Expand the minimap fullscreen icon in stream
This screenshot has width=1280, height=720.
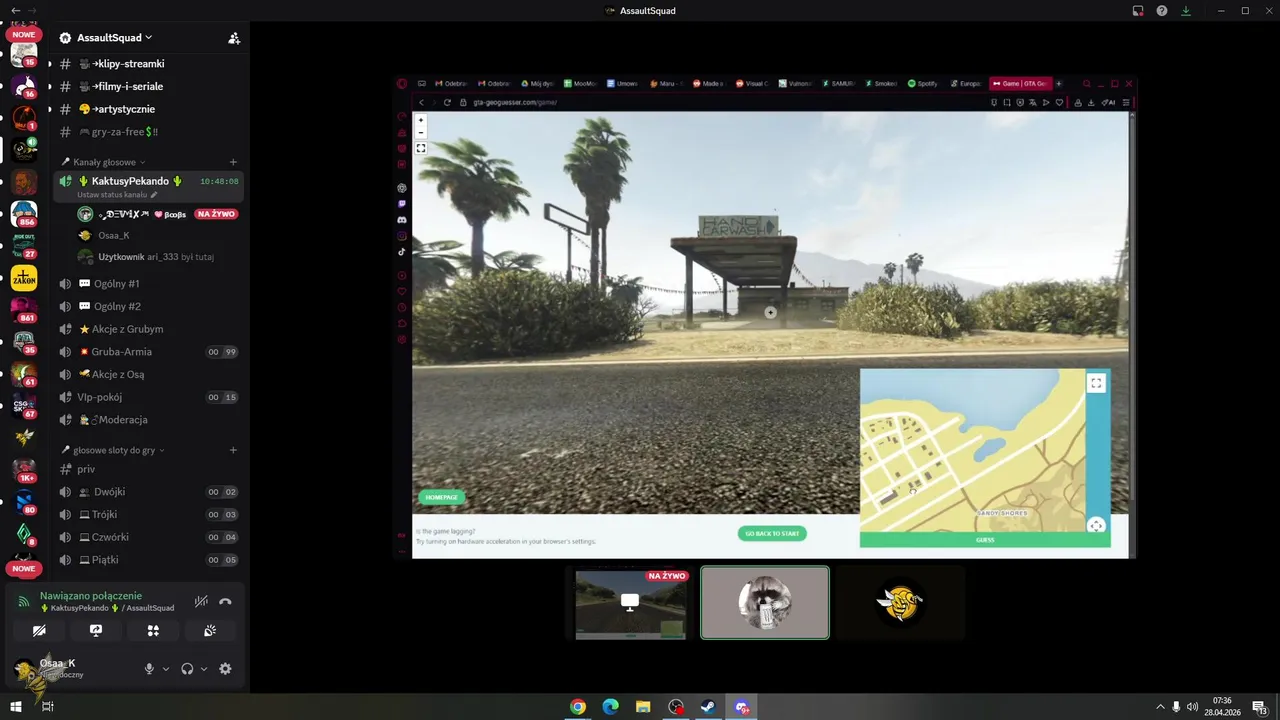[x=1096, y=383]
